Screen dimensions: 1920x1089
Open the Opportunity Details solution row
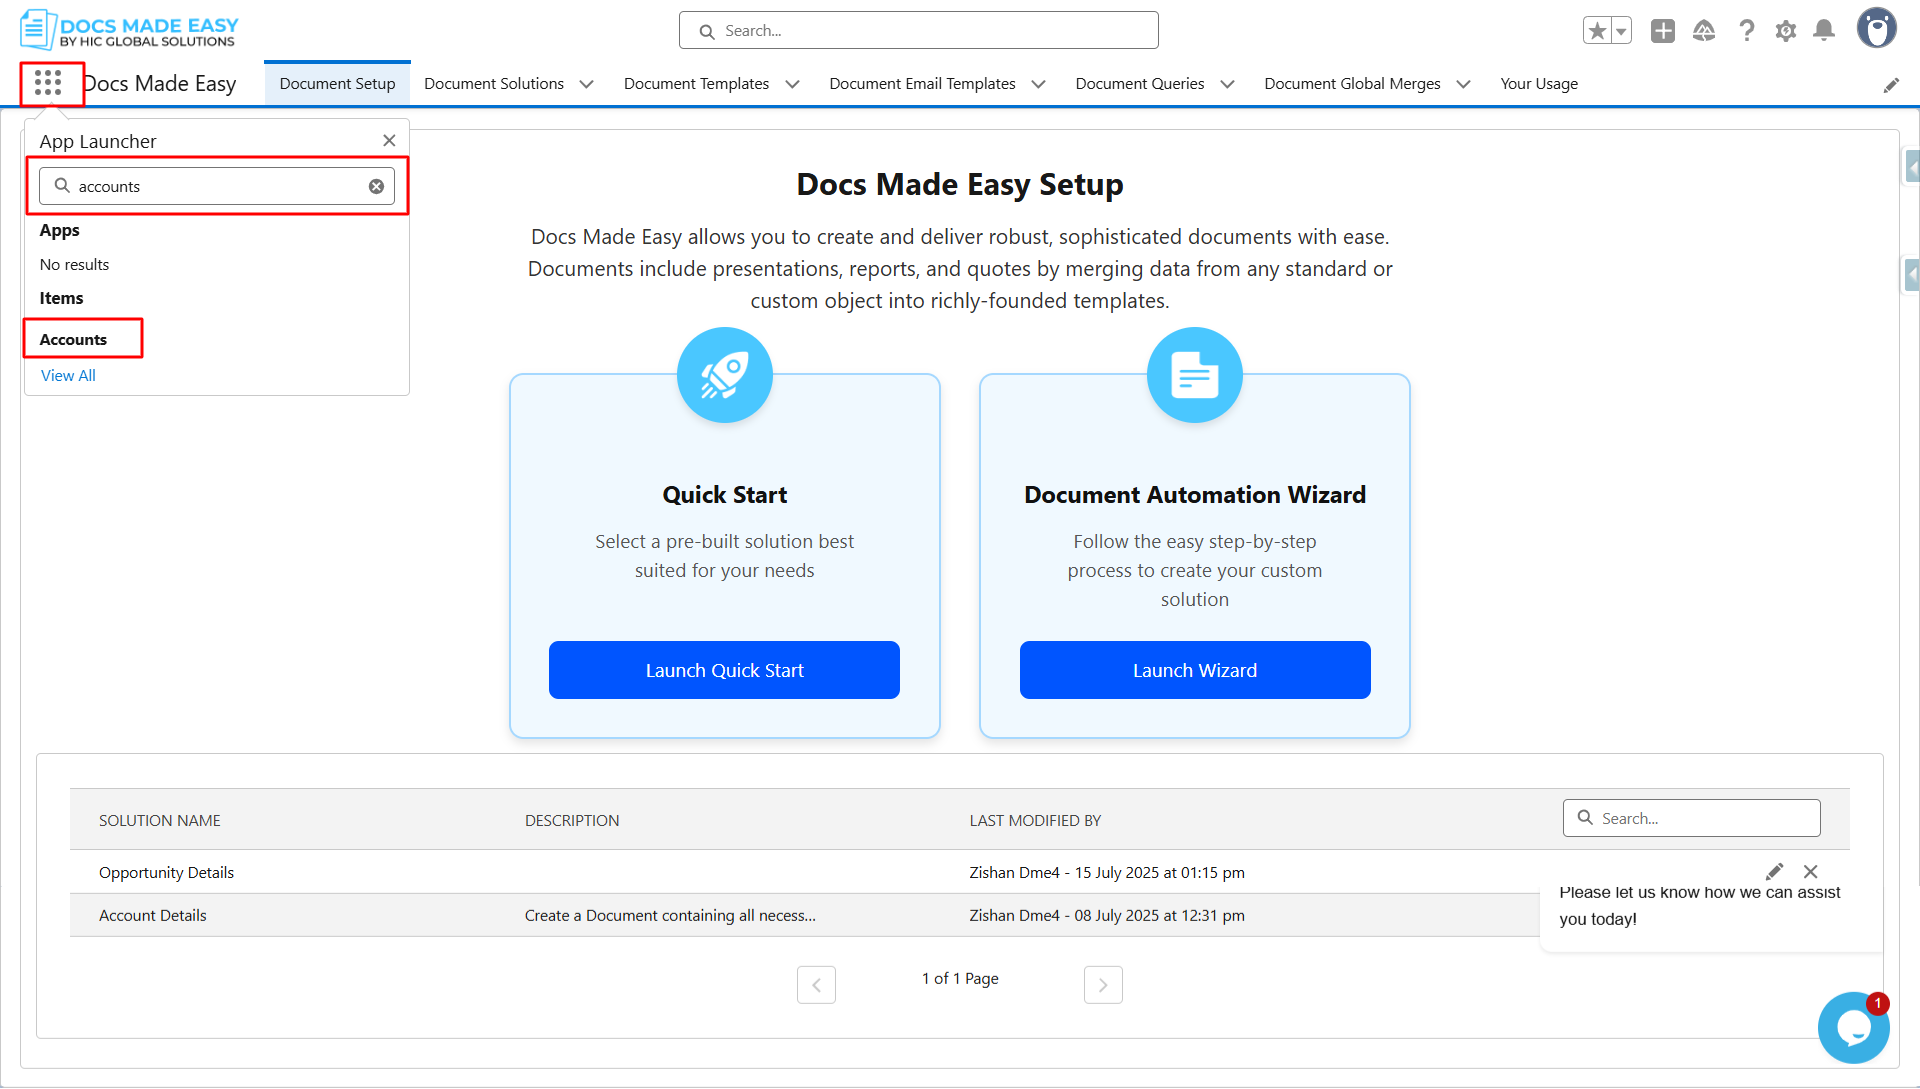(166, 872)
